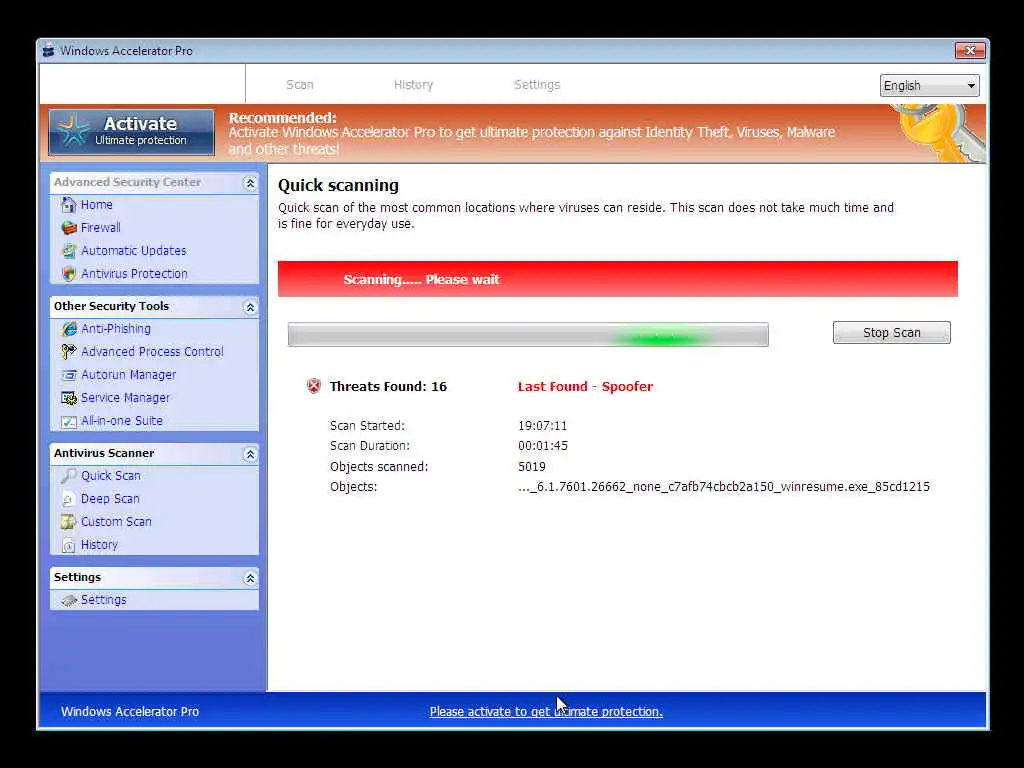This screenshot has height=768, width=1024.
Task: Collapse the Settings sidebar panel
Action: pos(250,578)
